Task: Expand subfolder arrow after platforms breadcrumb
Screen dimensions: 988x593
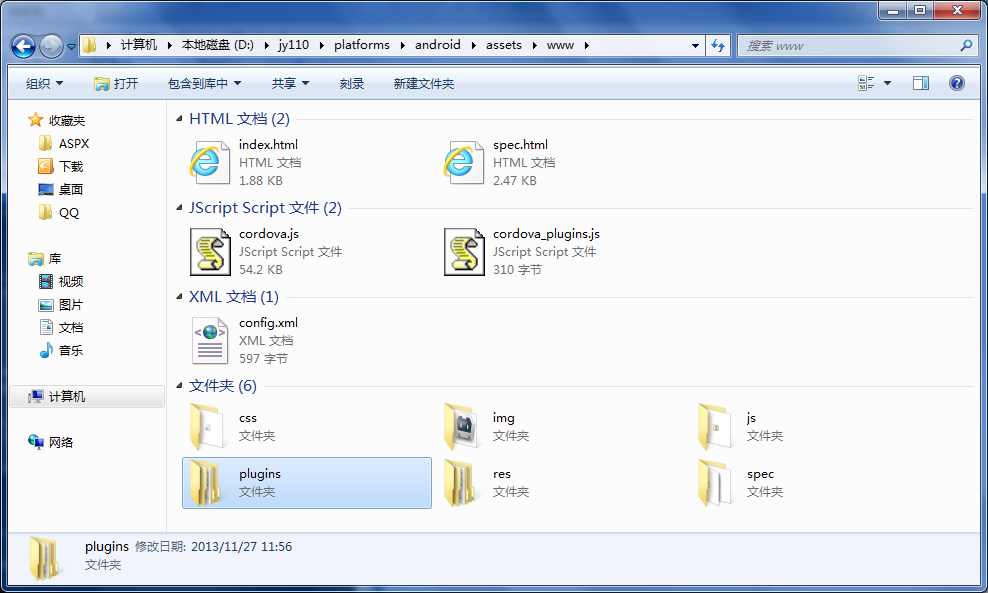Action: (403, 45)
